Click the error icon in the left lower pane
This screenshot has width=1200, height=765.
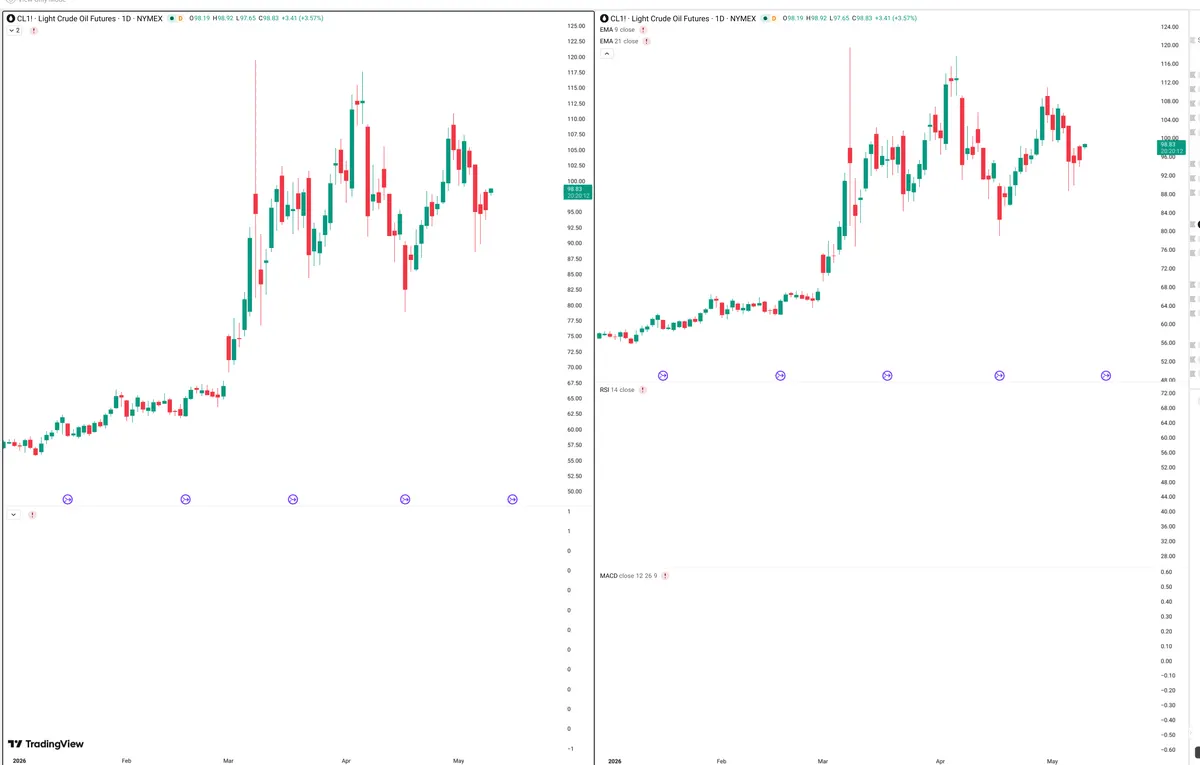coord(32,514)
